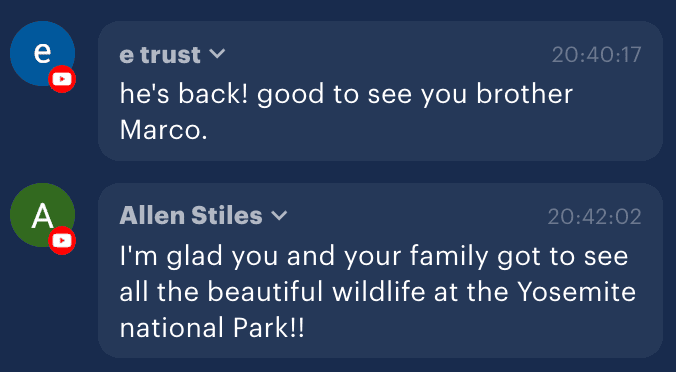This screenshot has width=676, height=372.
Task: Click the word 'Marco.' in first message
Action: point(163,130)
